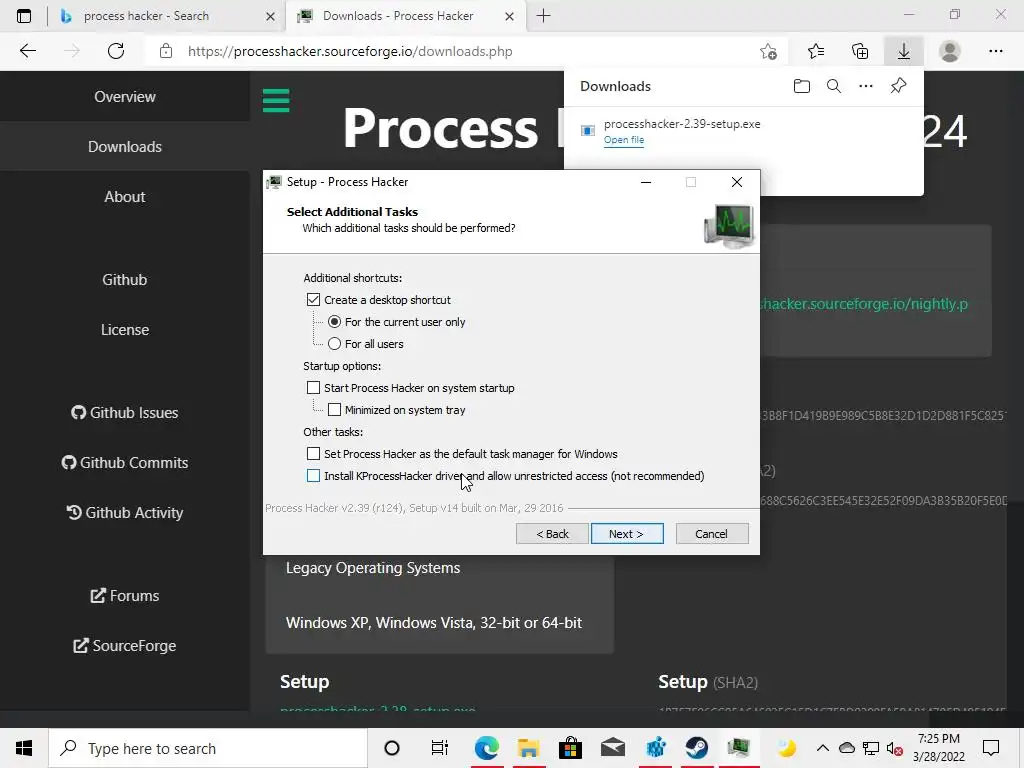
Task: Open Github in website sidebar
Action: [125, 280]
